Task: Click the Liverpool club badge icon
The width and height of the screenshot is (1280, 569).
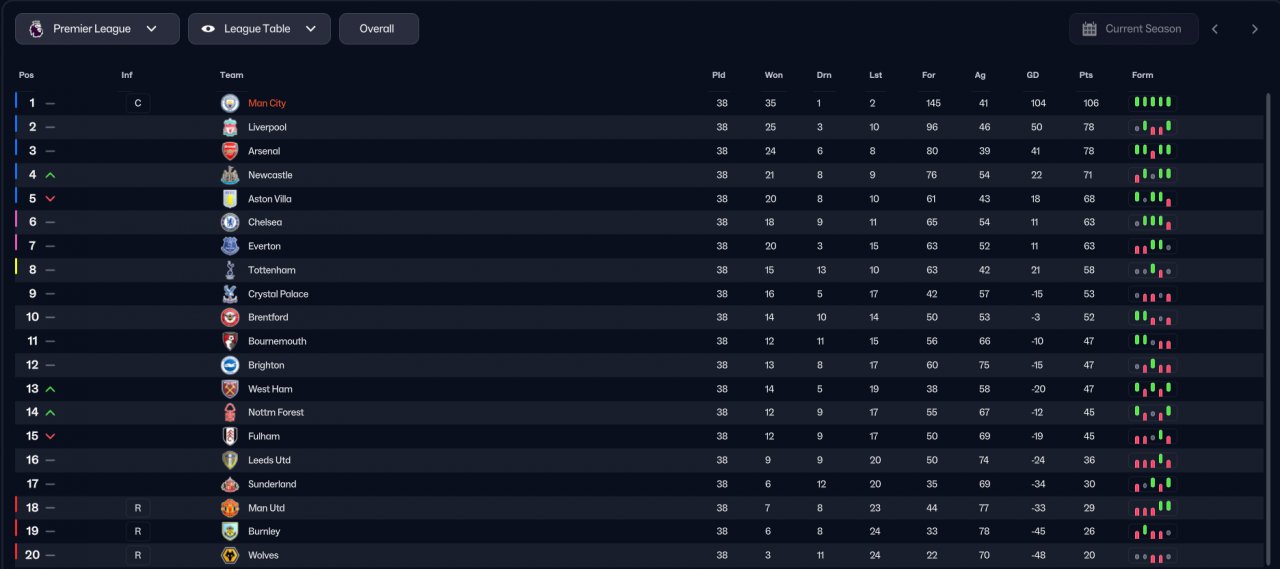Action: coord(230,127)
